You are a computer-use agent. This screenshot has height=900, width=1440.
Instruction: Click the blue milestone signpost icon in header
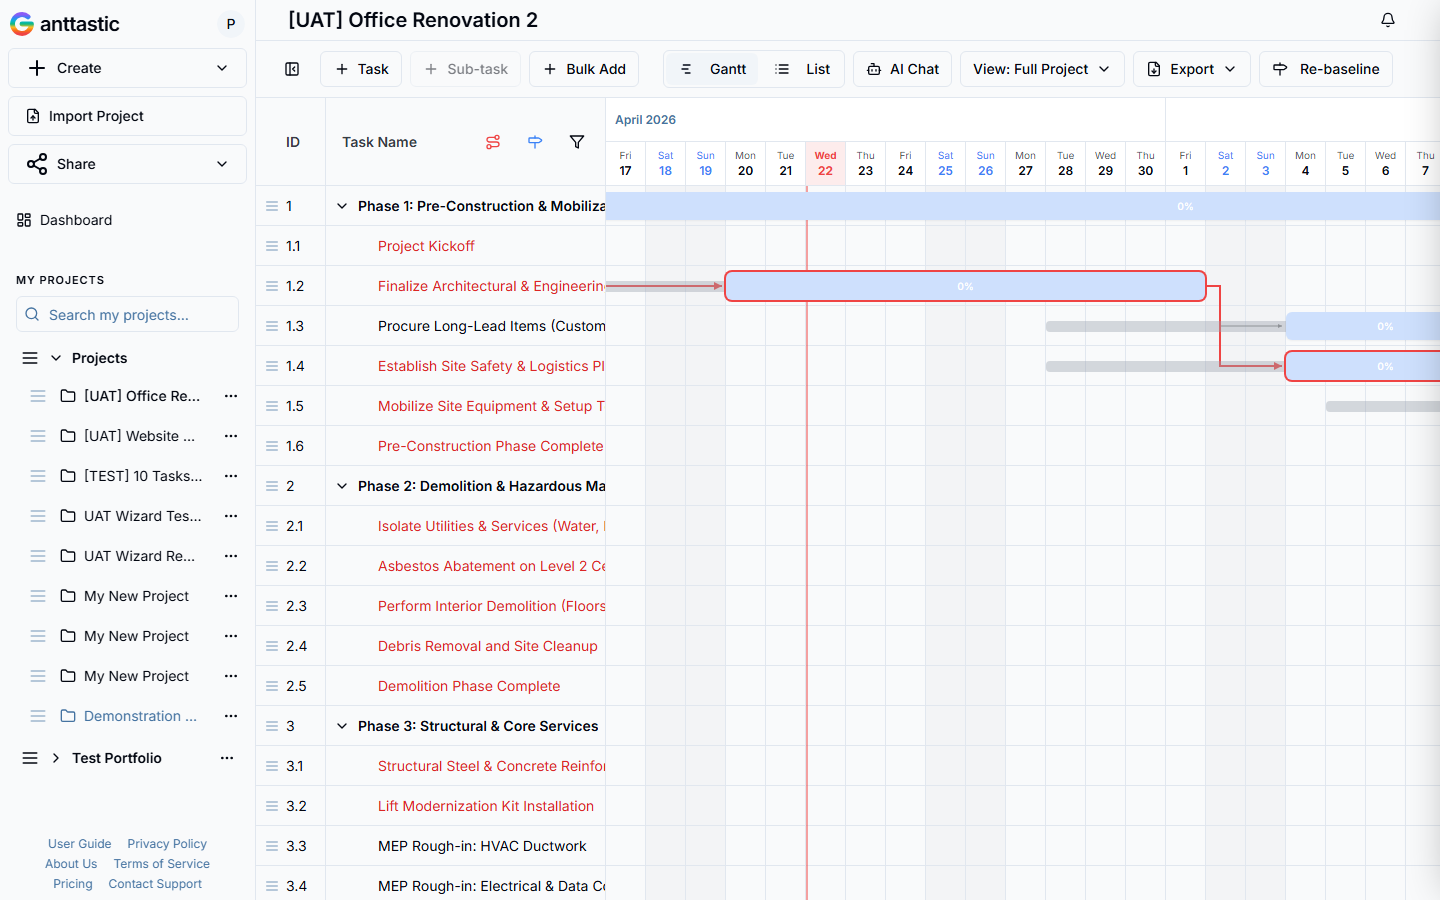pyautogui.click(x=535, y=142)
